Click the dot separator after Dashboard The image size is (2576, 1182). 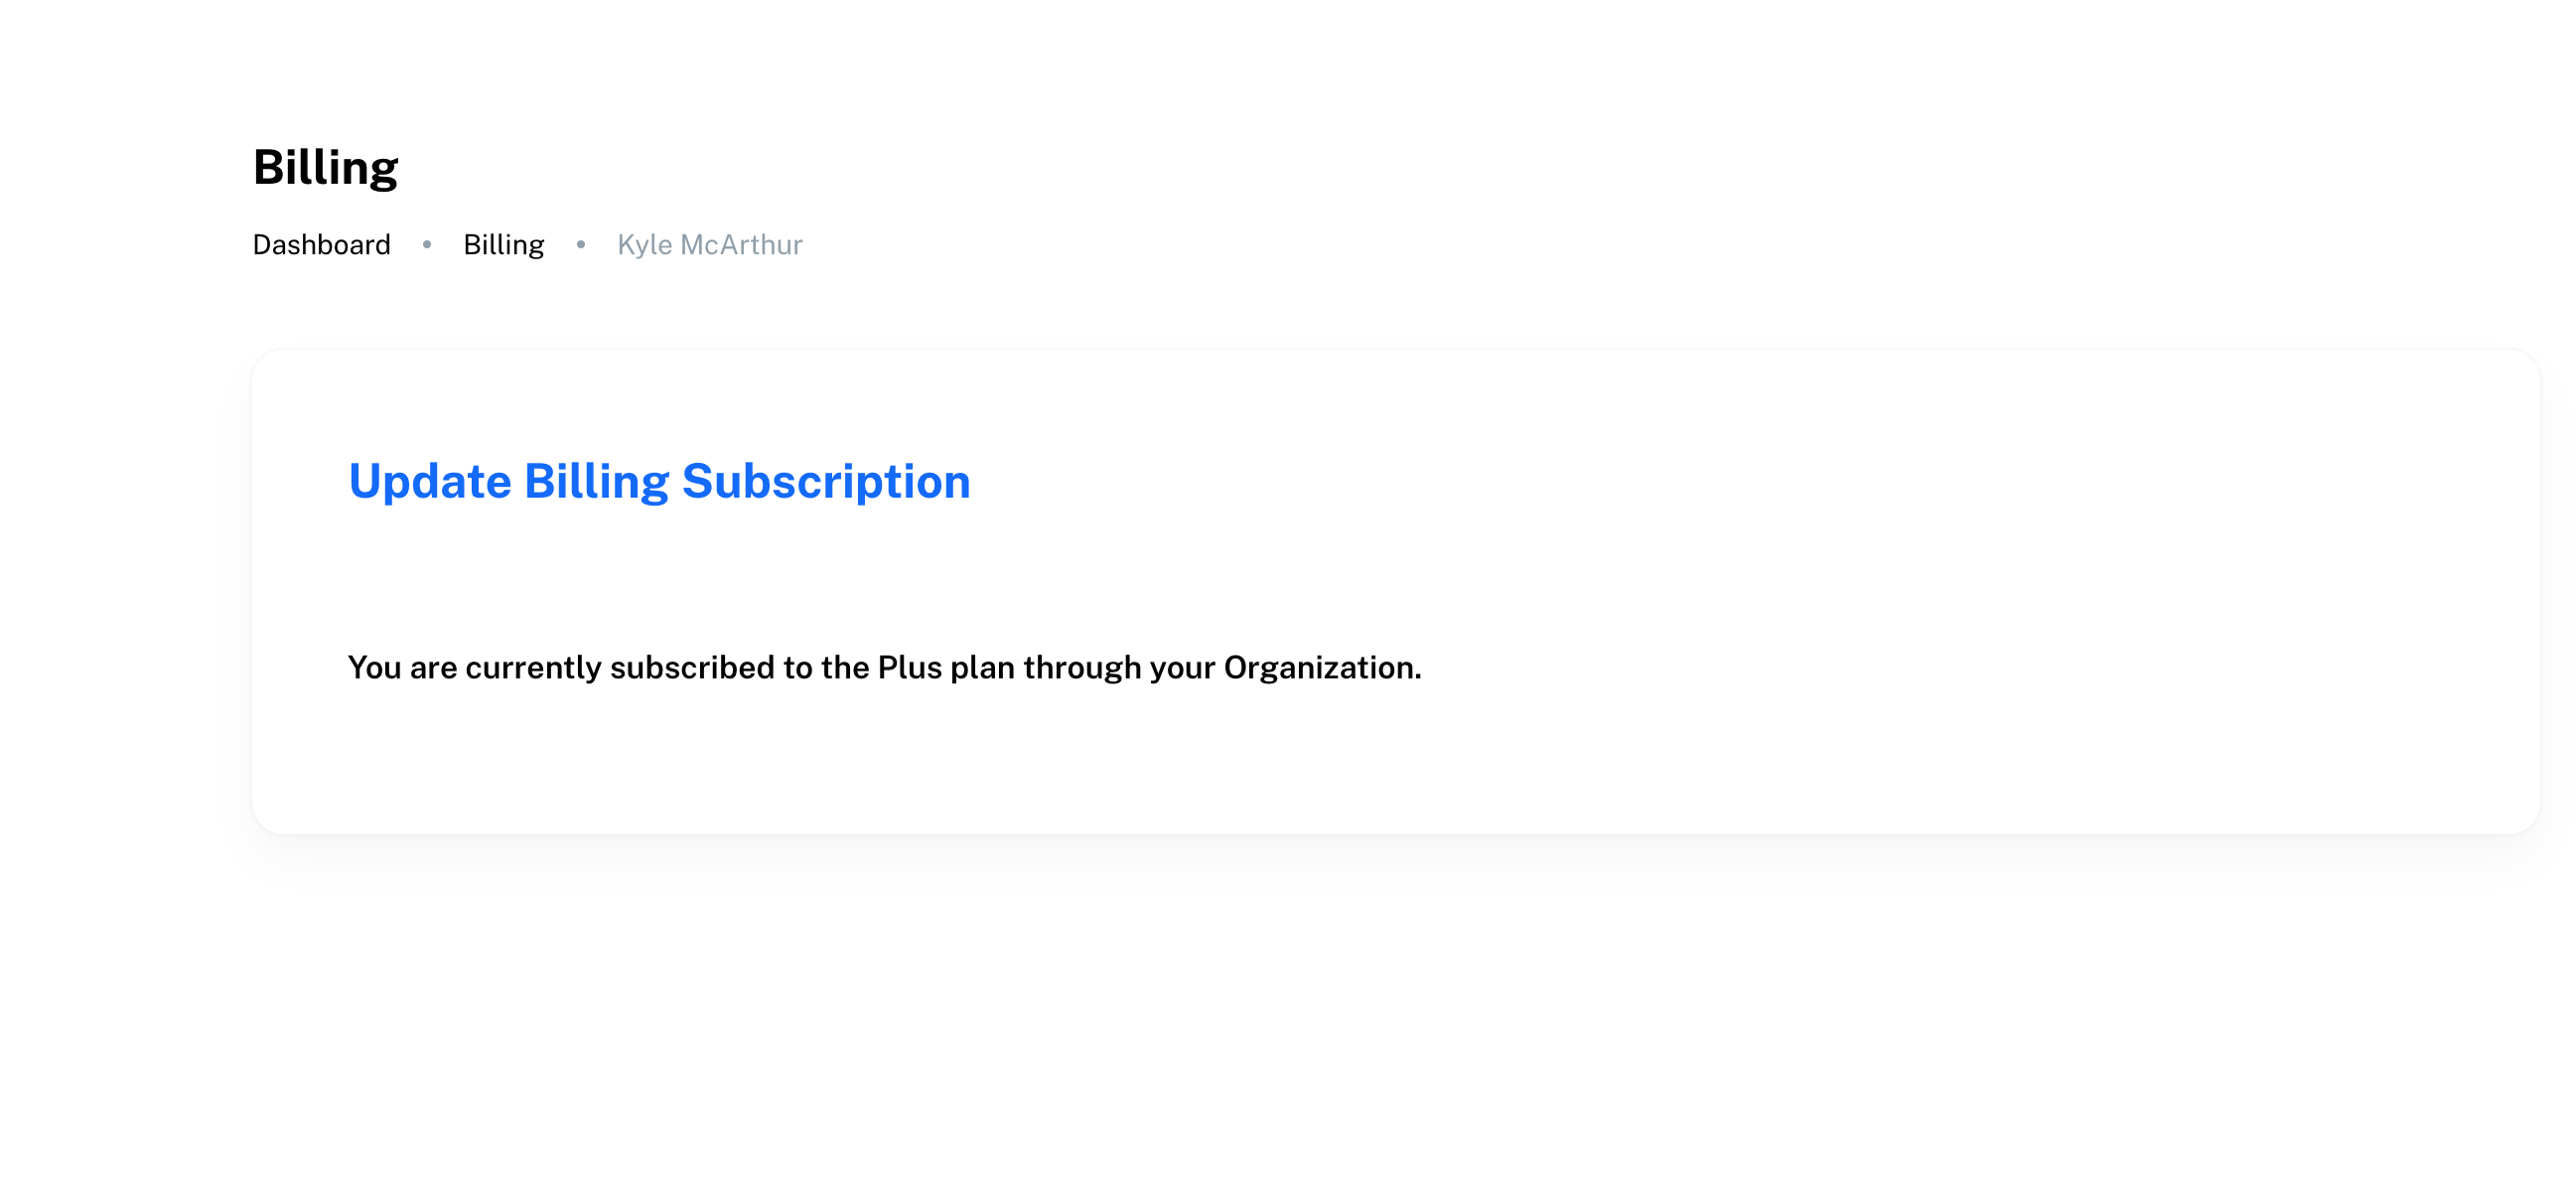coord(427,244)
